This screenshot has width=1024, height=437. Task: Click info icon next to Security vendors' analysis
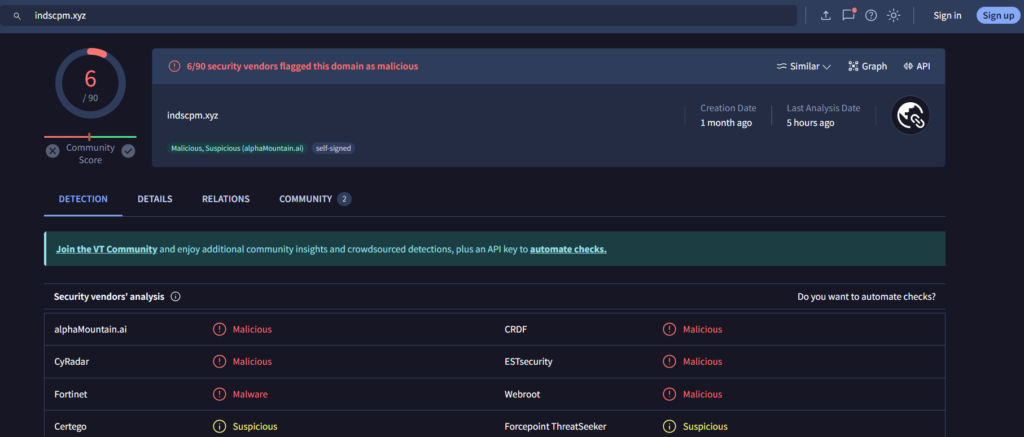tap(175, 297)
